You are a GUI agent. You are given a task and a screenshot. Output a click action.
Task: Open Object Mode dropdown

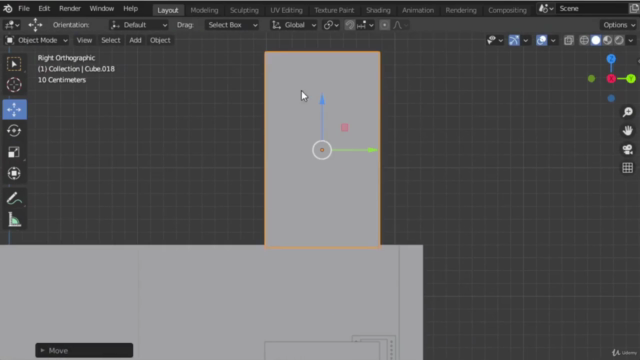[37, 40]
